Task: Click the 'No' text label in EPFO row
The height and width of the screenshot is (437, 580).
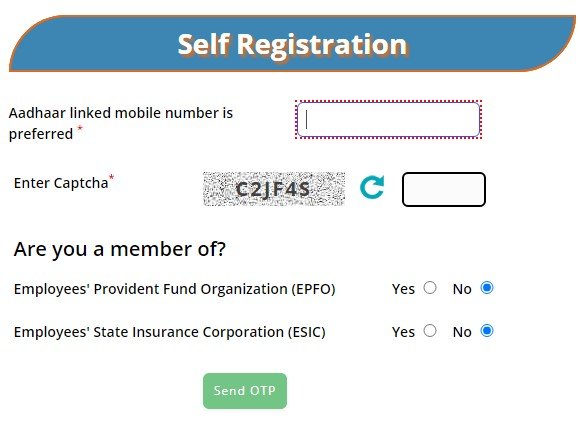Action: [462, 289]
